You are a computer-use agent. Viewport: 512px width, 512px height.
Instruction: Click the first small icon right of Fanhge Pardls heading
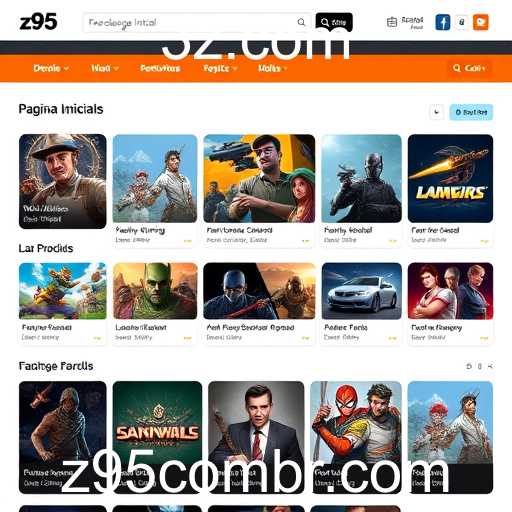click(x=469, y=366)
